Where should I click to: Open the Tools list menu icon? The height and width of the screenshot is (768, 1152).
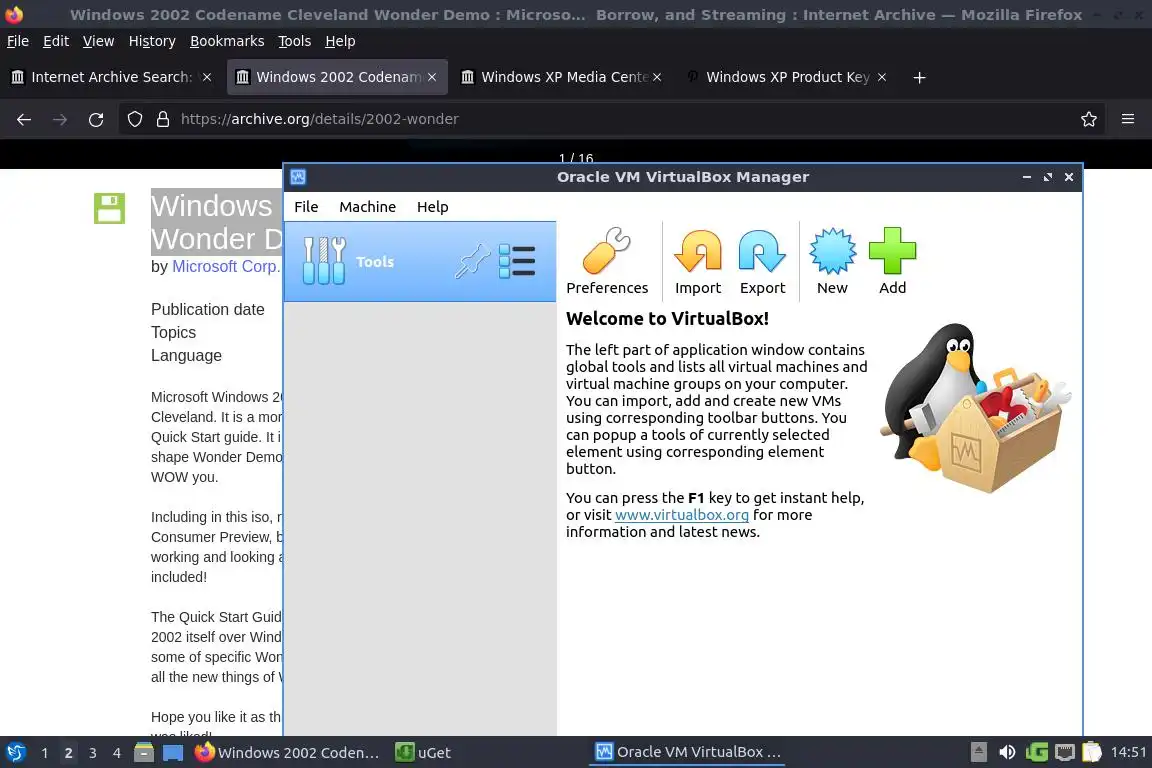click(516, 261)
